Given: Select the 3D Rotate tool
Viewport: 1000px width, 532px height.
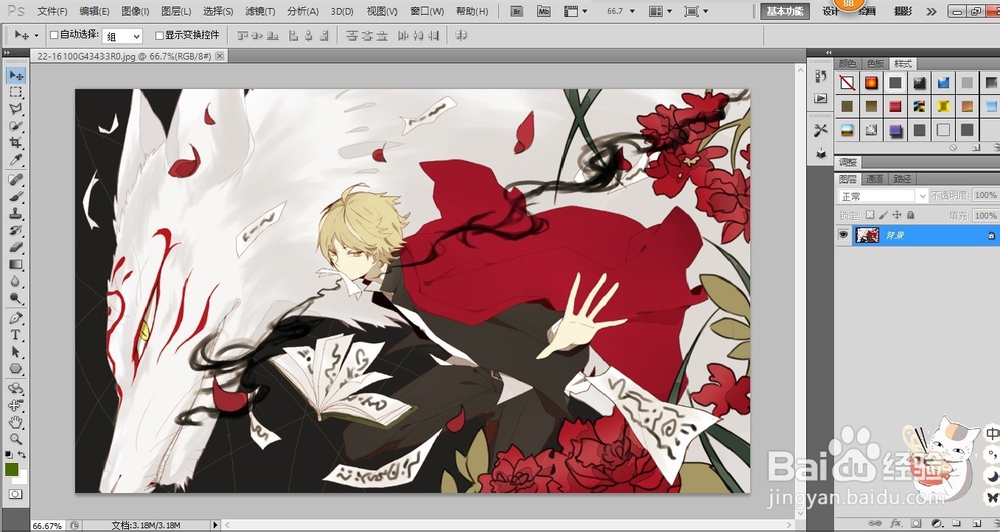Looking at the screenshot, I should 16,388.
